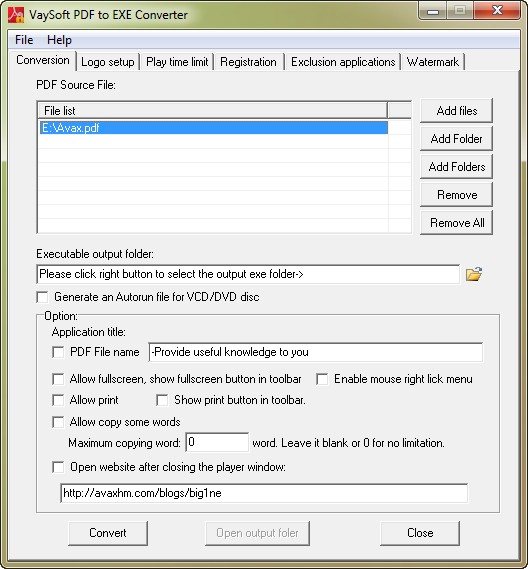This screenshot has width=528, height=569.
Task: Click the Convert button
Action: pos(108,533)
